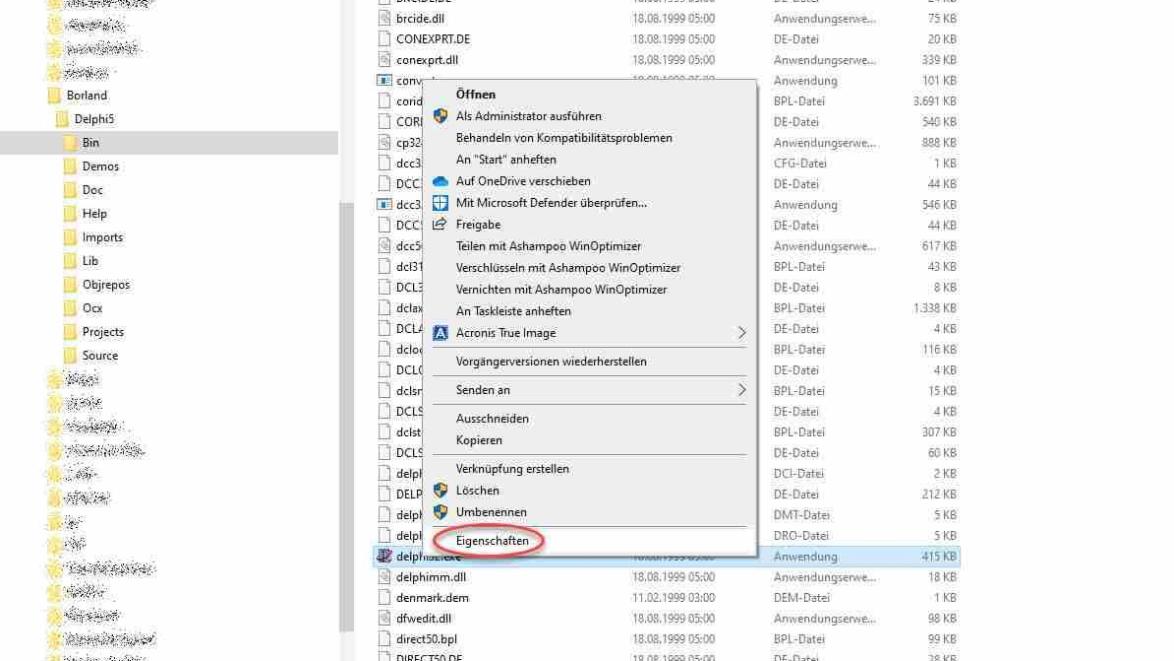1174x661 pixels.
Task: Choose Auf OneDrive verschieben
Action: (x=523, y=181)
